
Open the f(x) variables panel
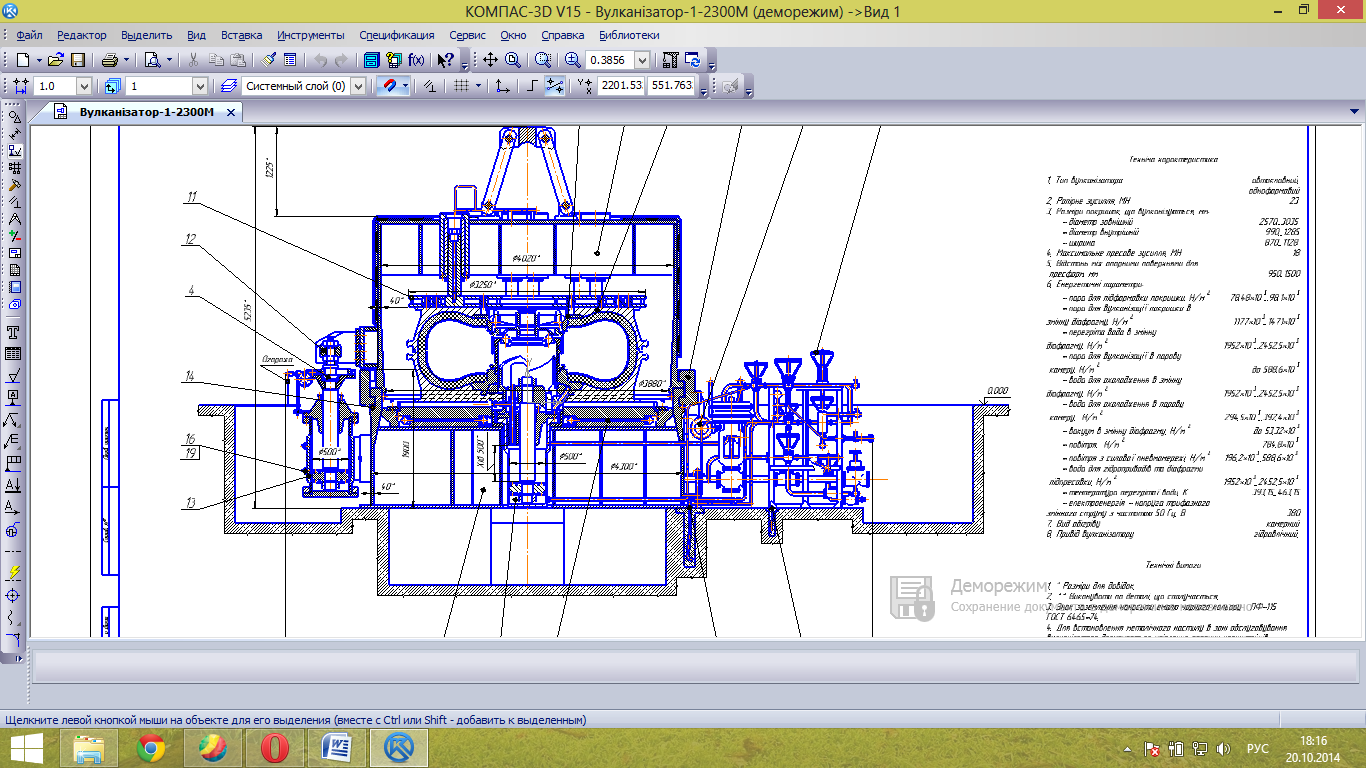(416, 60)
